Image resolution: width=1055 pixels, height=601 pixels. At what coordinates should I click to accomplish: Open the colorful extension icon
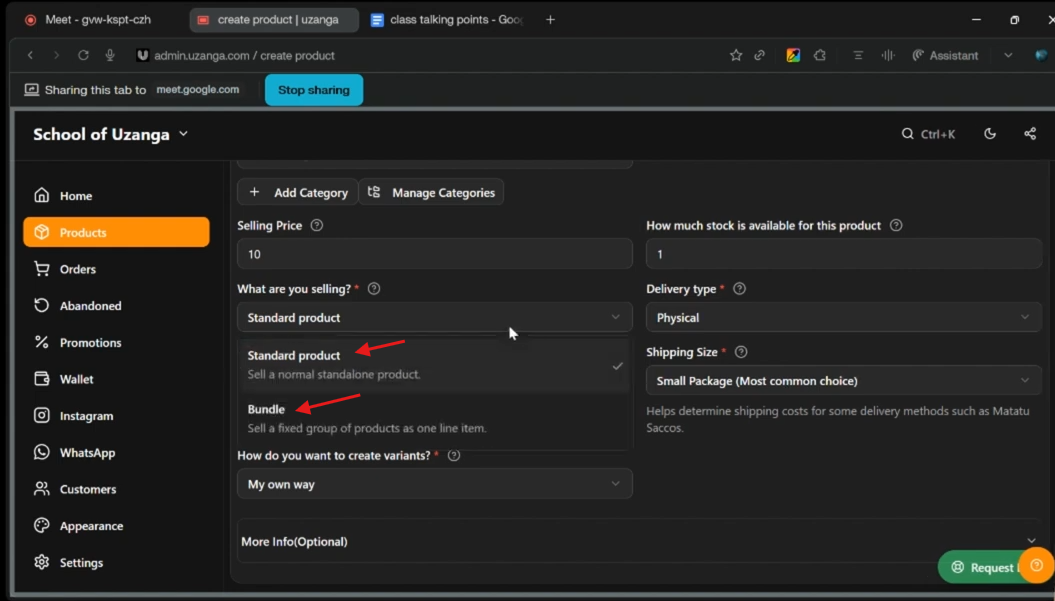793,55
